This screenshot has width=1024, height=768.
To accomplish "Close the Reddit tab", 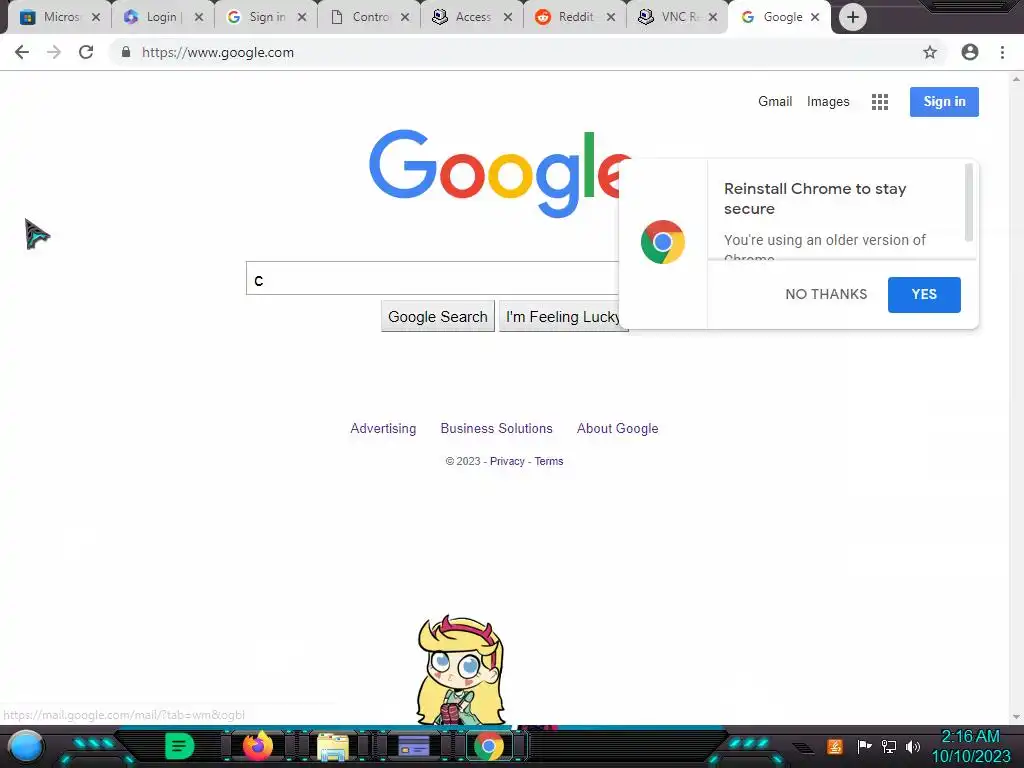I will 611,17.
